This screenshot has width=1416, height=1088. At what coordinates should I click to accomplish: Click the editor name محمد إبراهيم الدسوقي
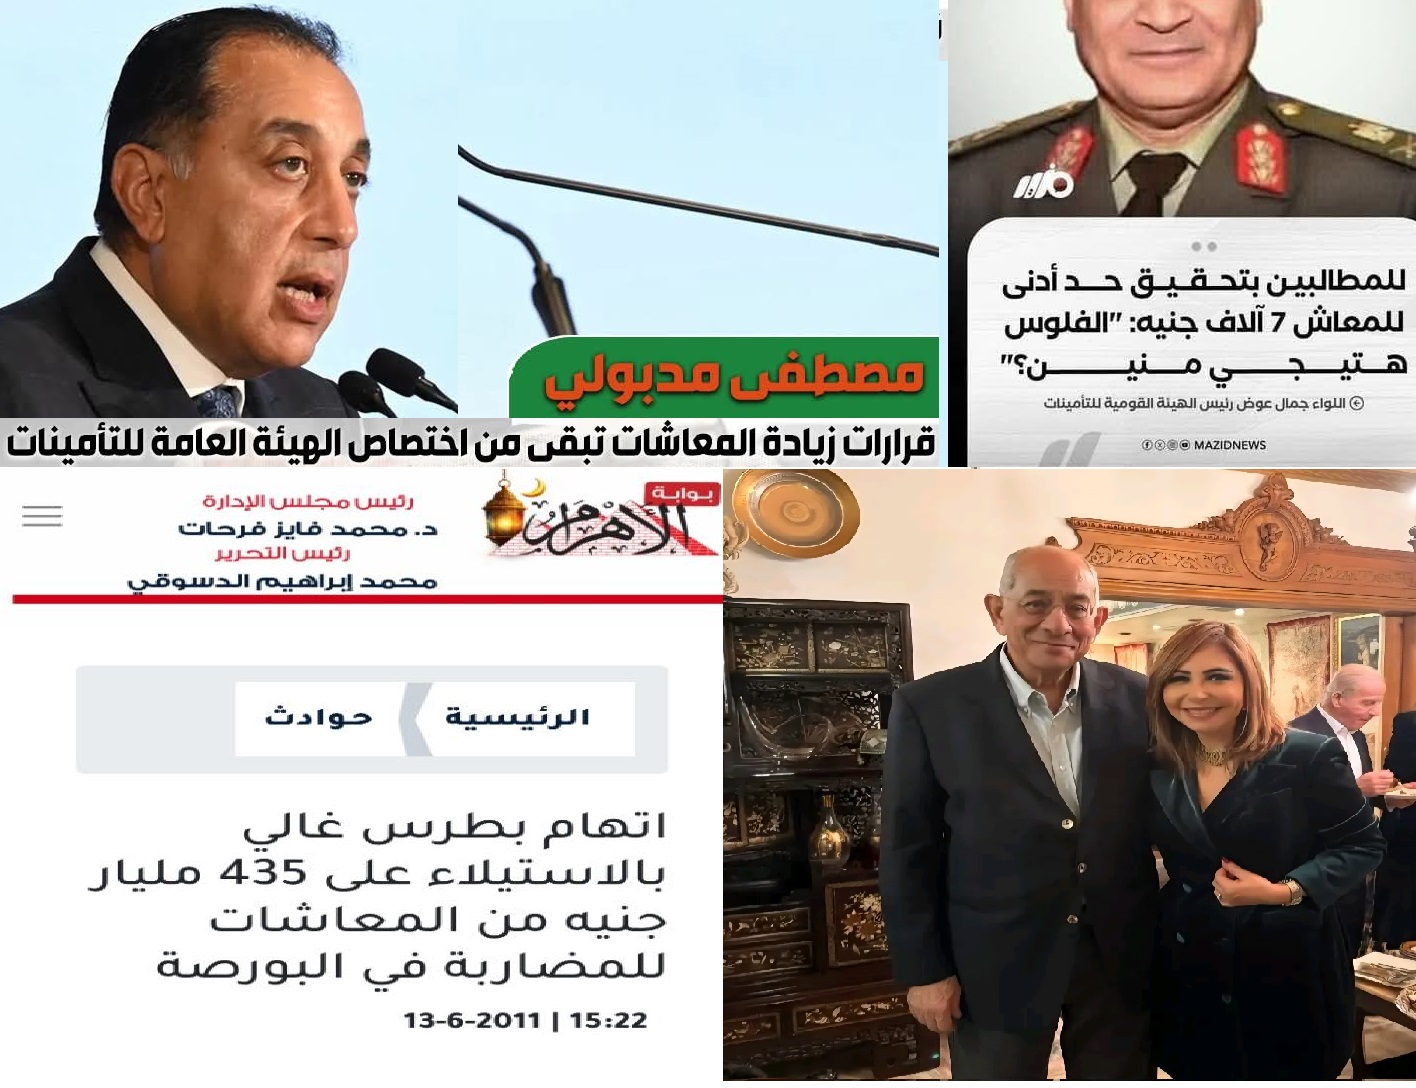[282, 581]
